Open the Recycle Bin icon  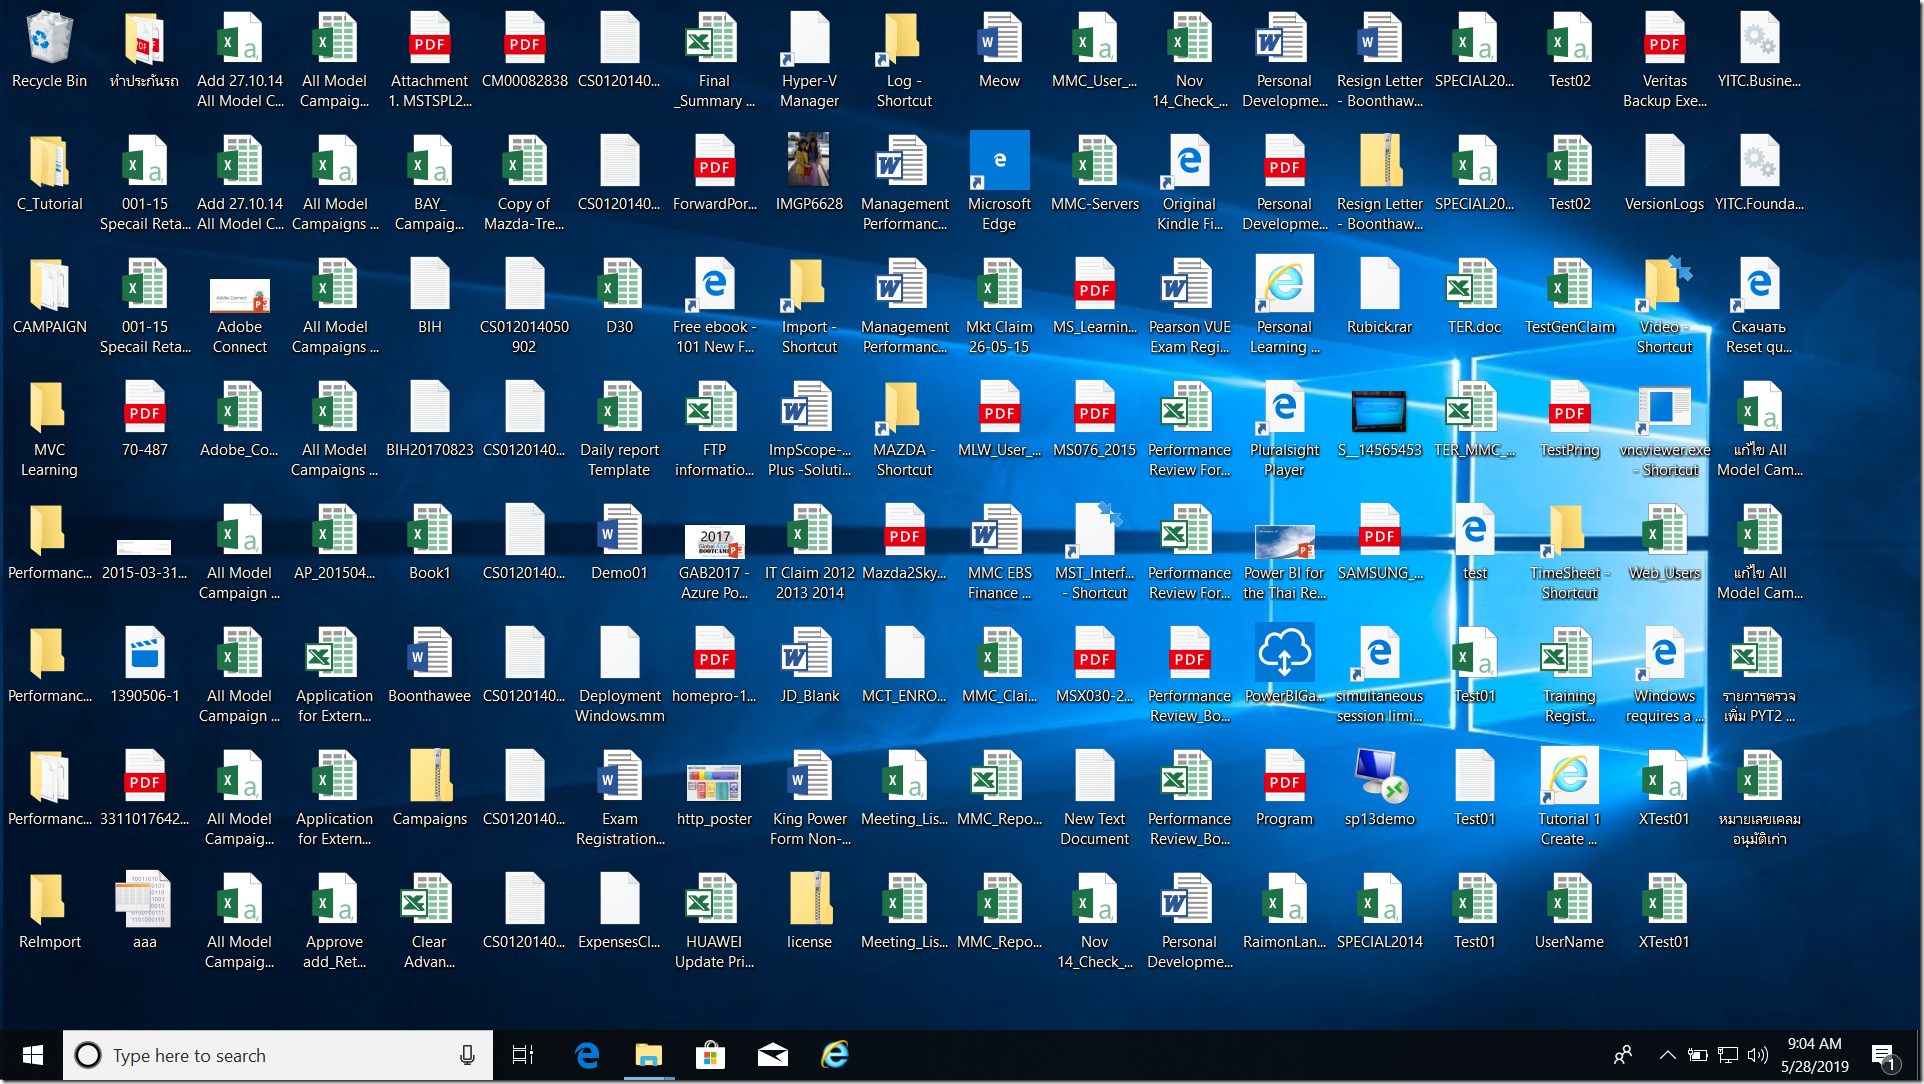coord(49,50)
